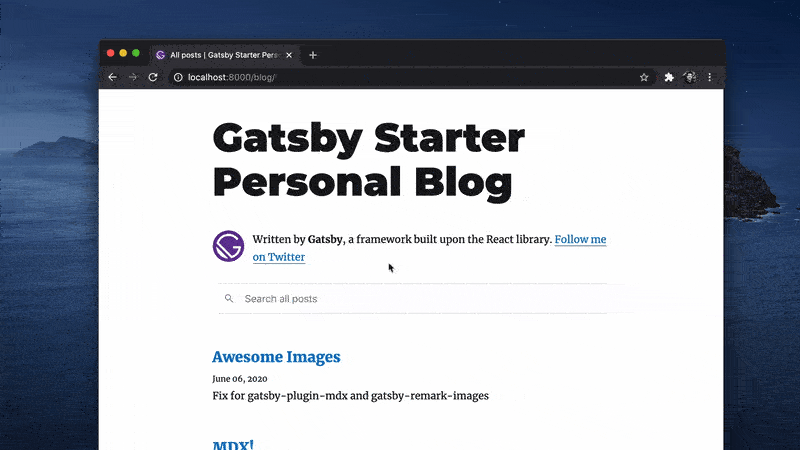Viewport: 800px width, 450px height.
Task: View site information icon in address bar
Action: pos(178,77)
